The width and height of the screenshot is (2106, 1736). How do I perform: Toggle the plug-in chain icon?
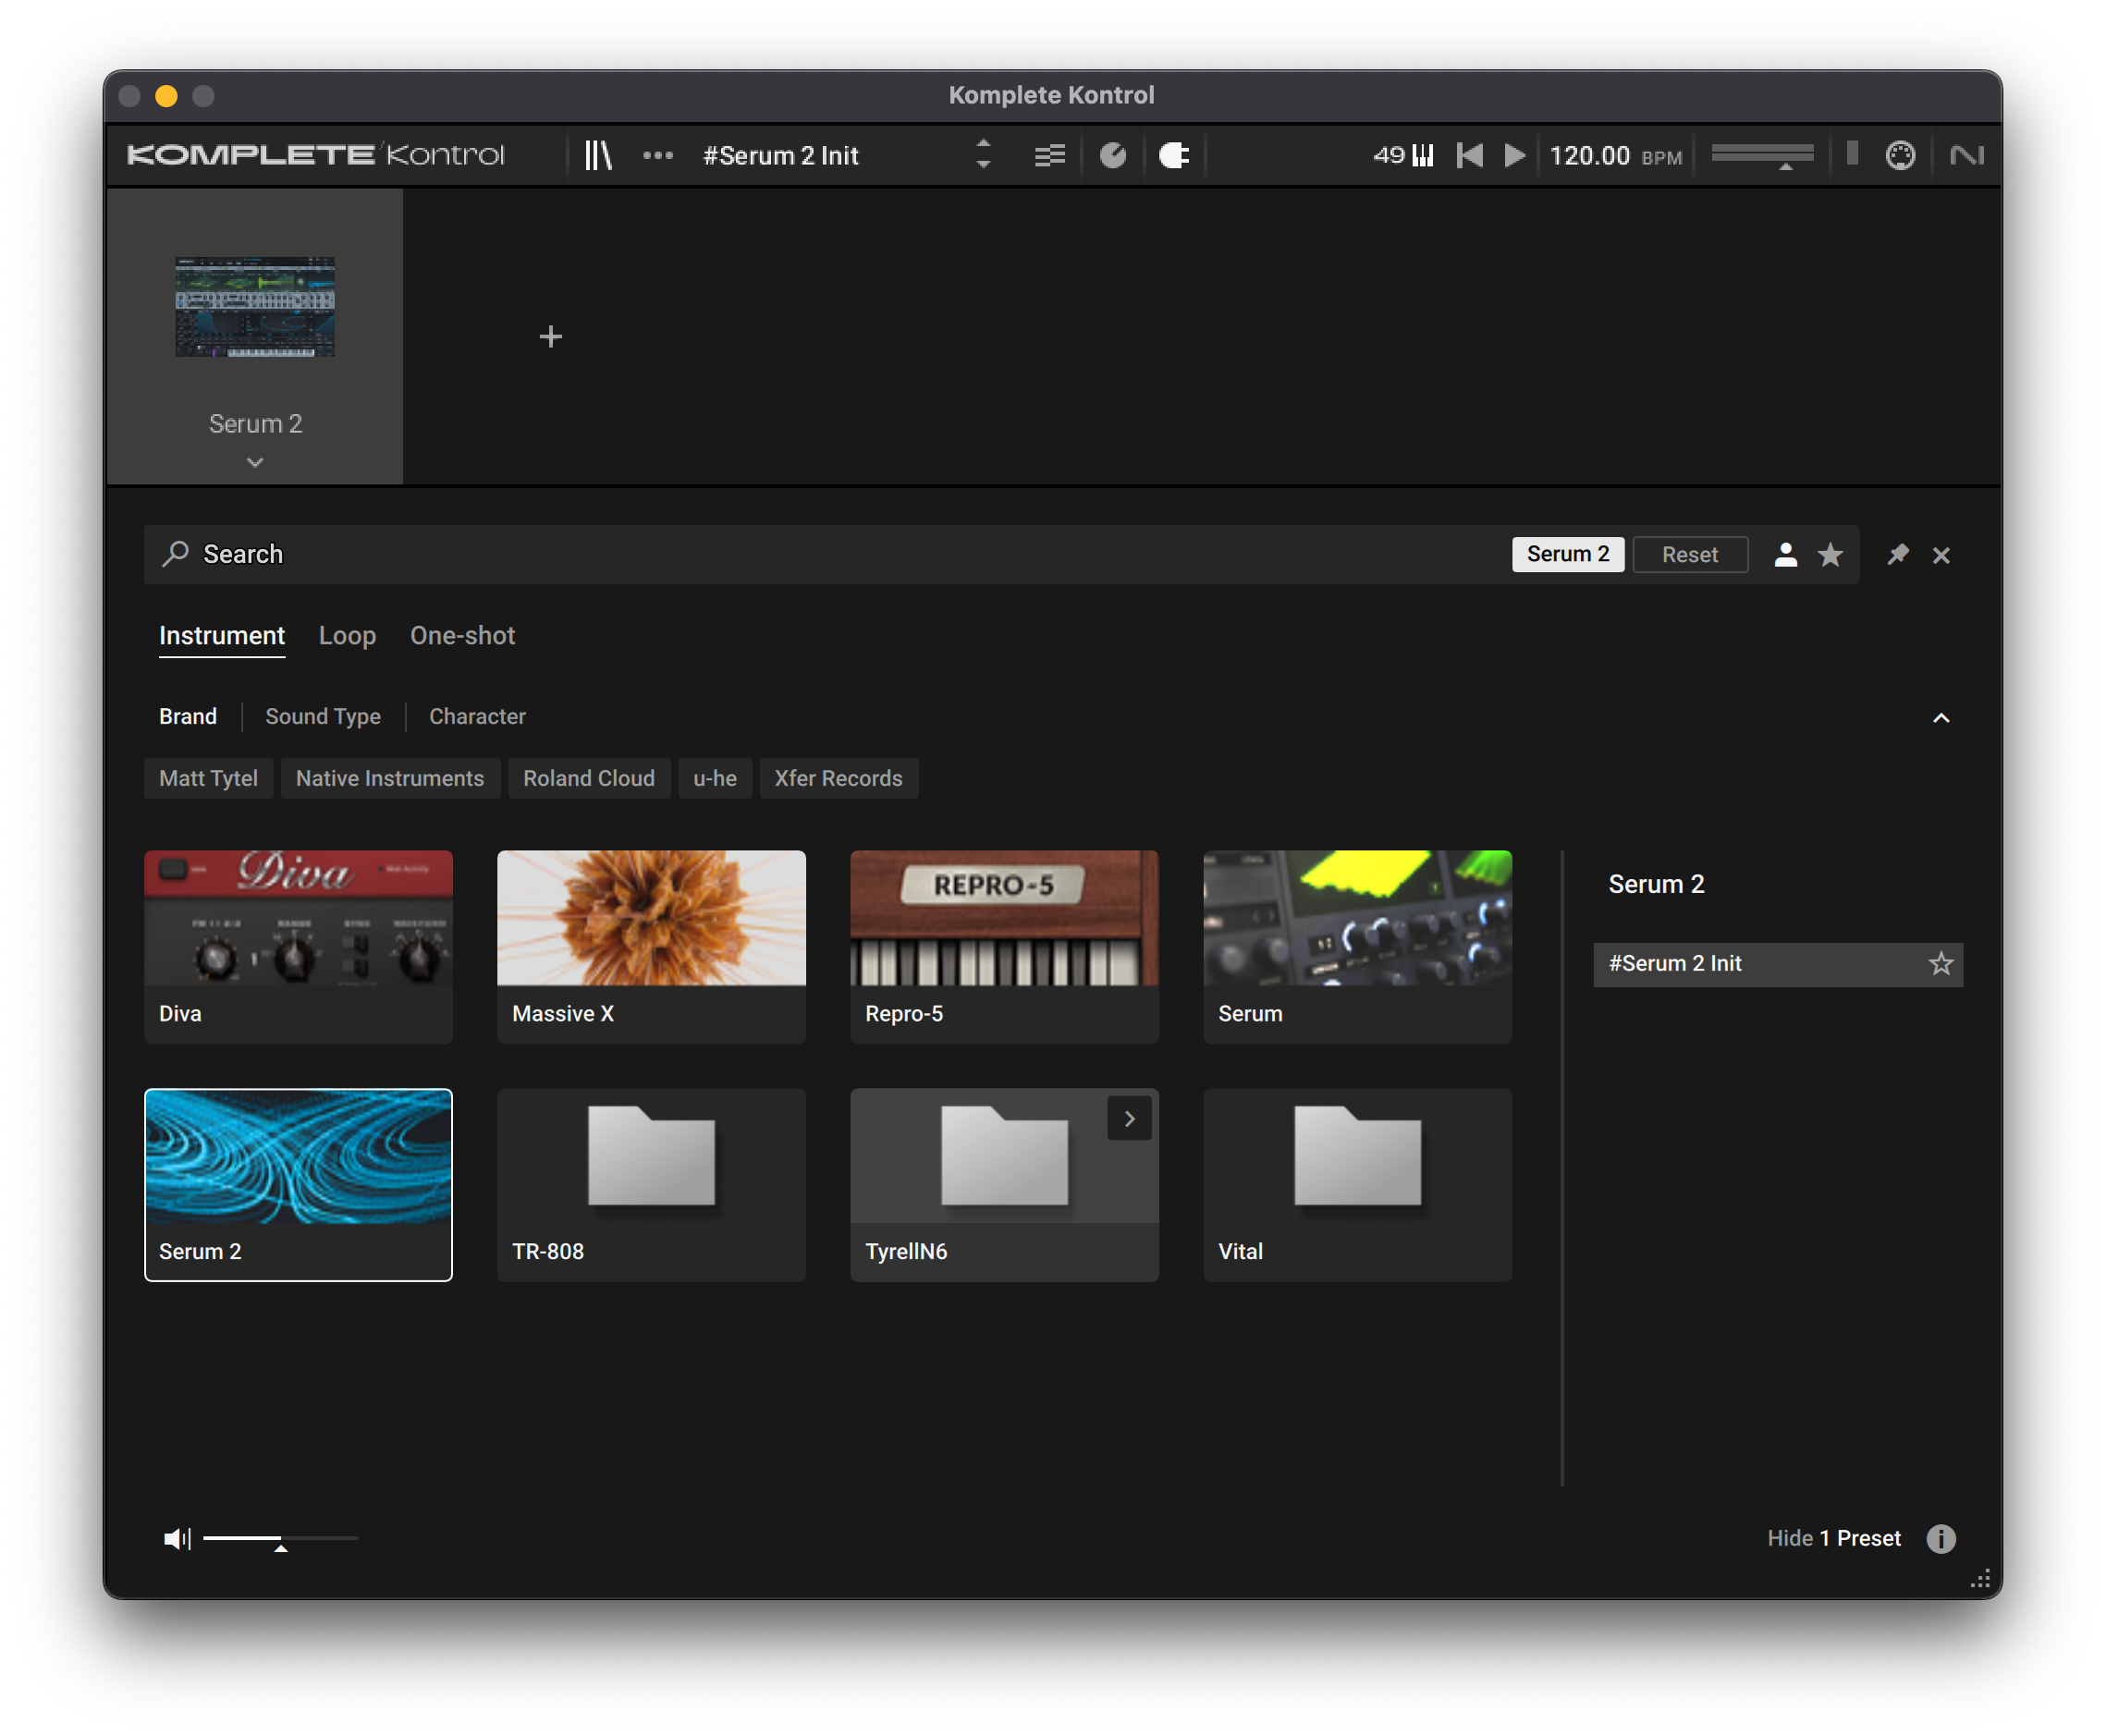(x=1174, y=155)
